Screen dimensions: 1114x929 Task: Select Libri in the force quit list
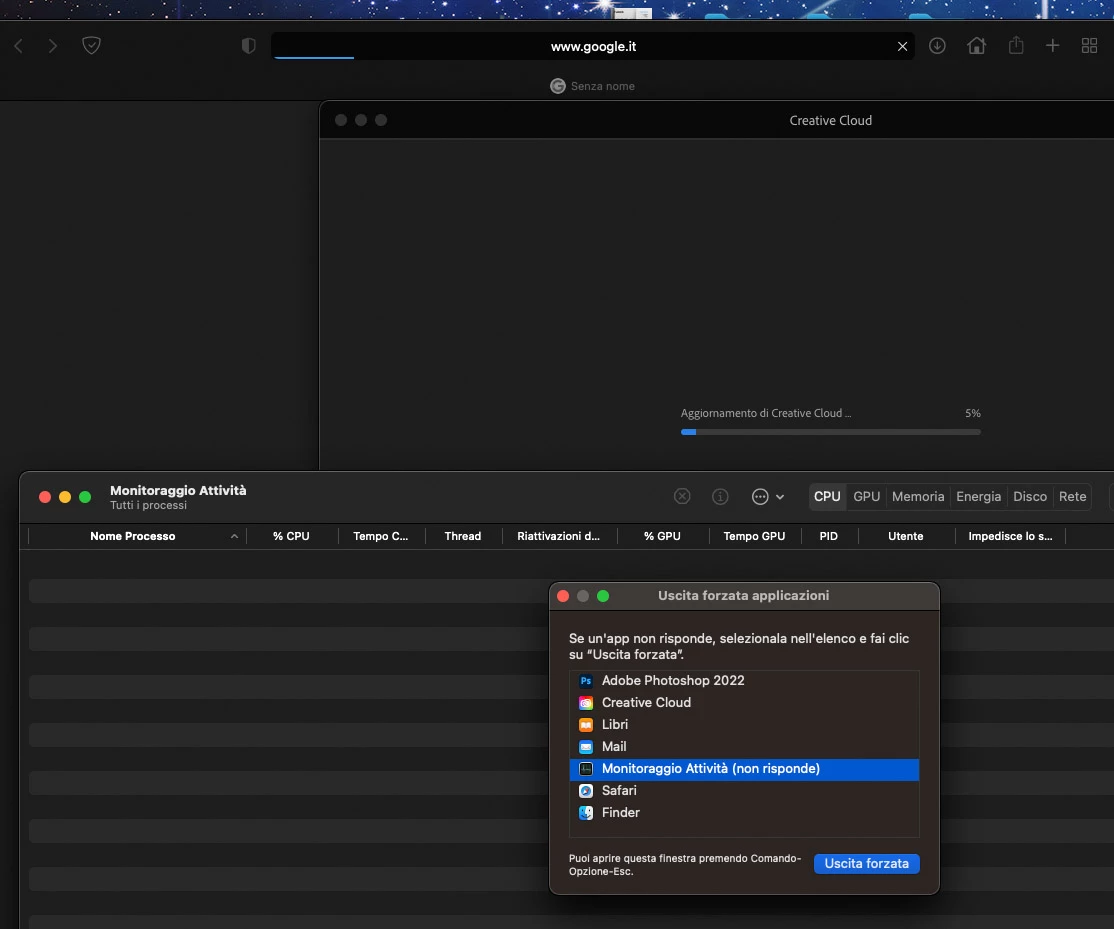coord(744,724)
